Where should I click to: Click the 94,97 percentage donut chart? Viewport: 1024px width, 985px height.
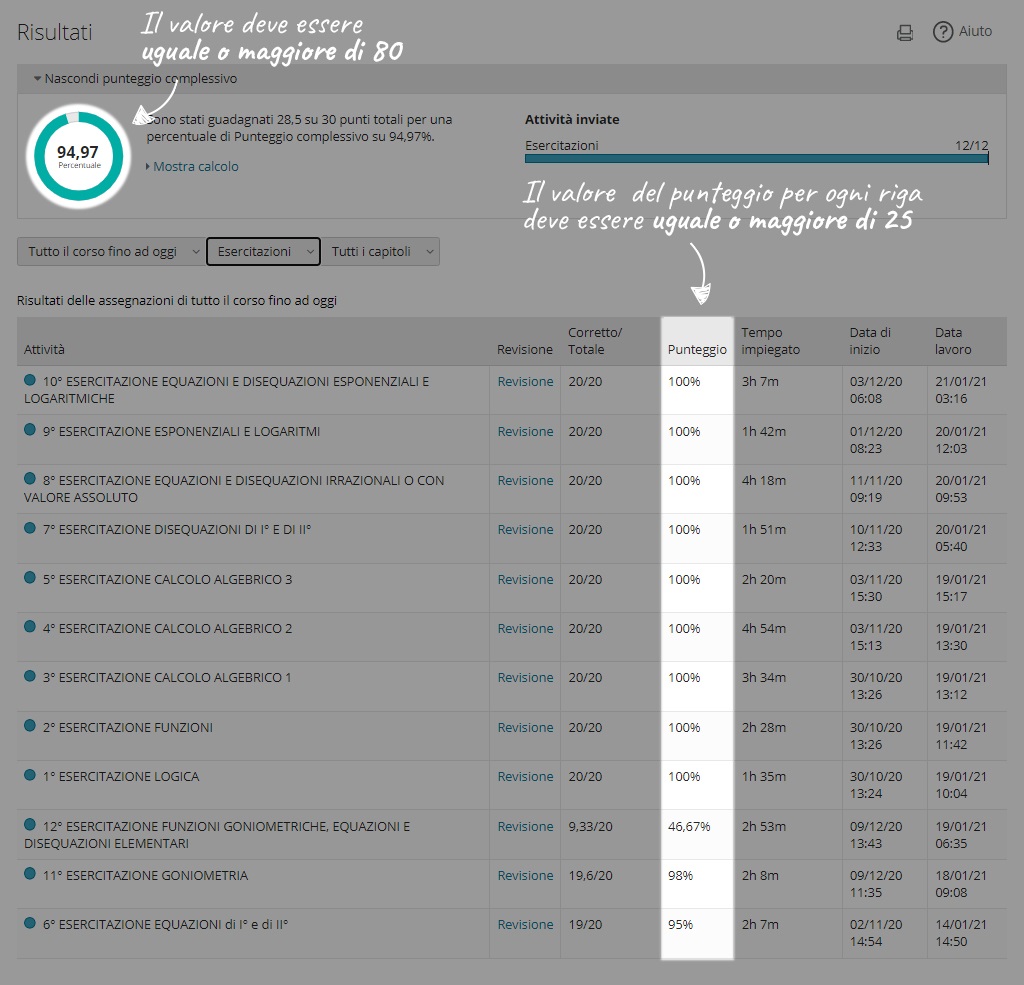click(x=78, y=155)
